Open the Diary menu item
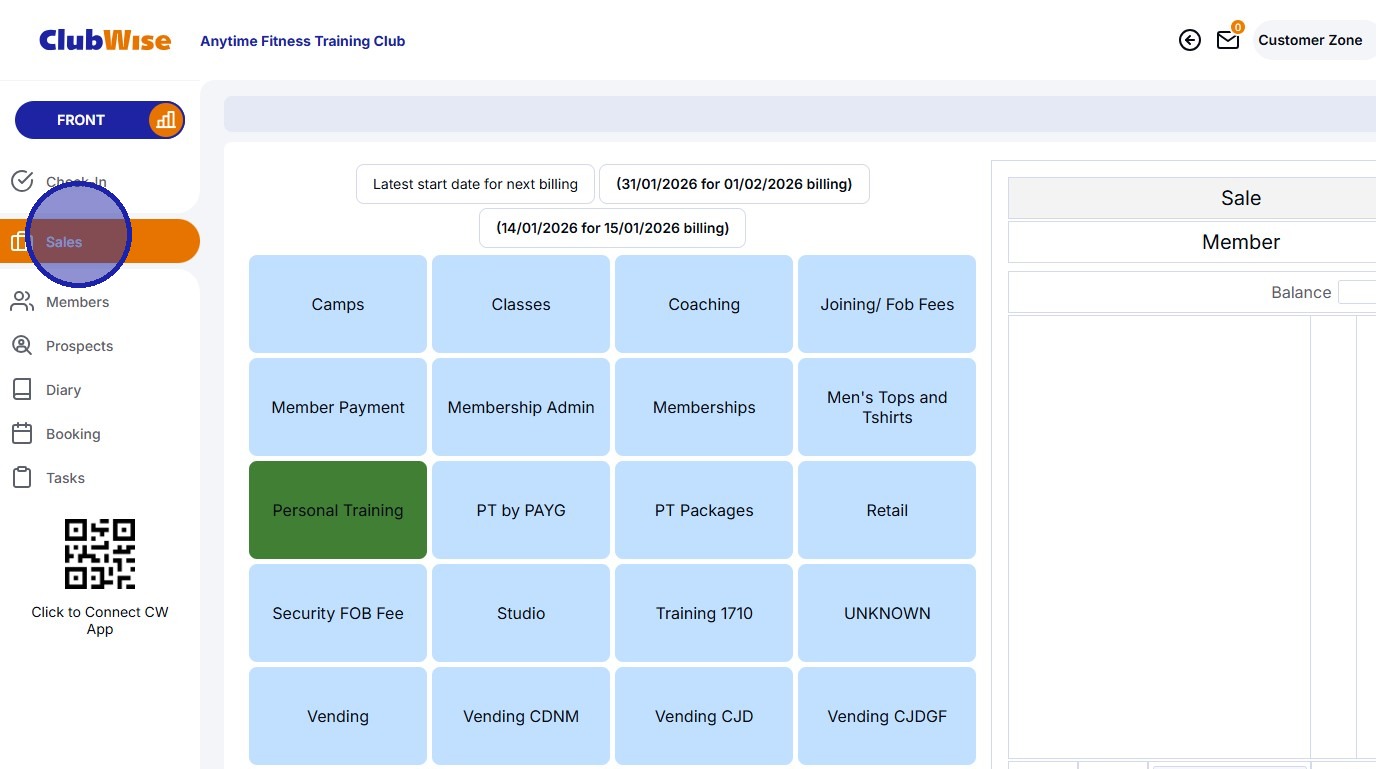The image size is (1376, 769). pyautogui.click(x=63, y=390)
